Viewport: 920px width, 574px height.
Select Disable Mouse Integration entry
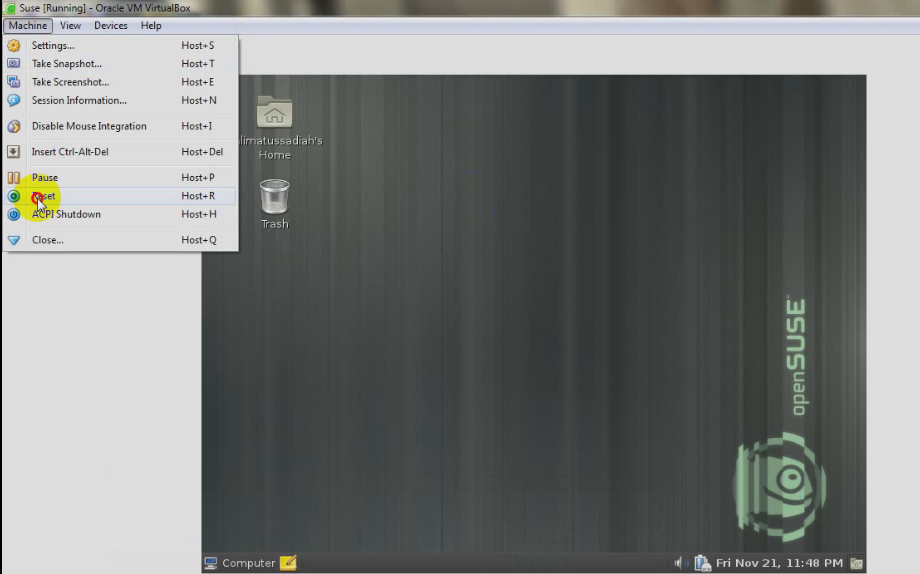120,126
